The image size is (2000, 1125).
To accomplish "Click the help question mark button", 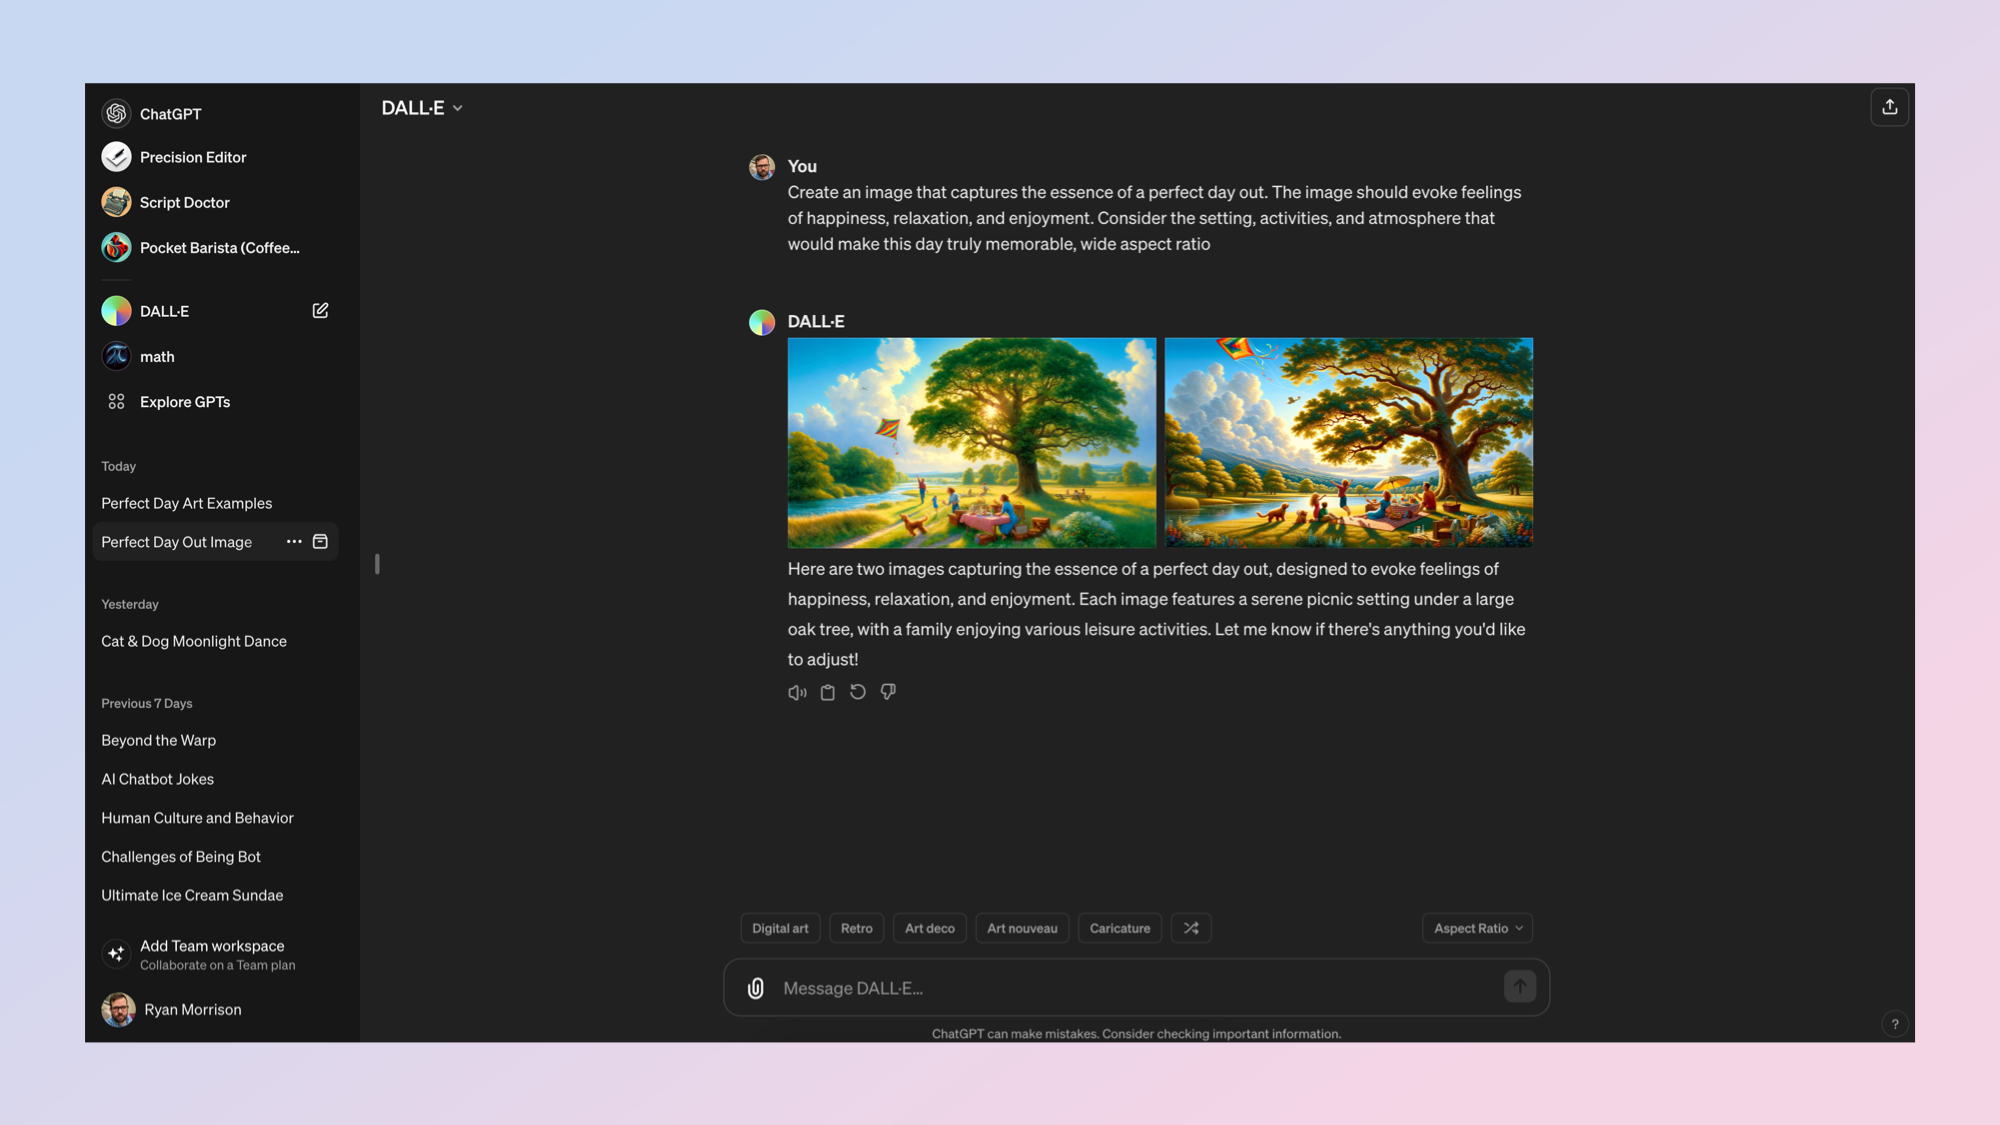I will pos(1894,1024).
